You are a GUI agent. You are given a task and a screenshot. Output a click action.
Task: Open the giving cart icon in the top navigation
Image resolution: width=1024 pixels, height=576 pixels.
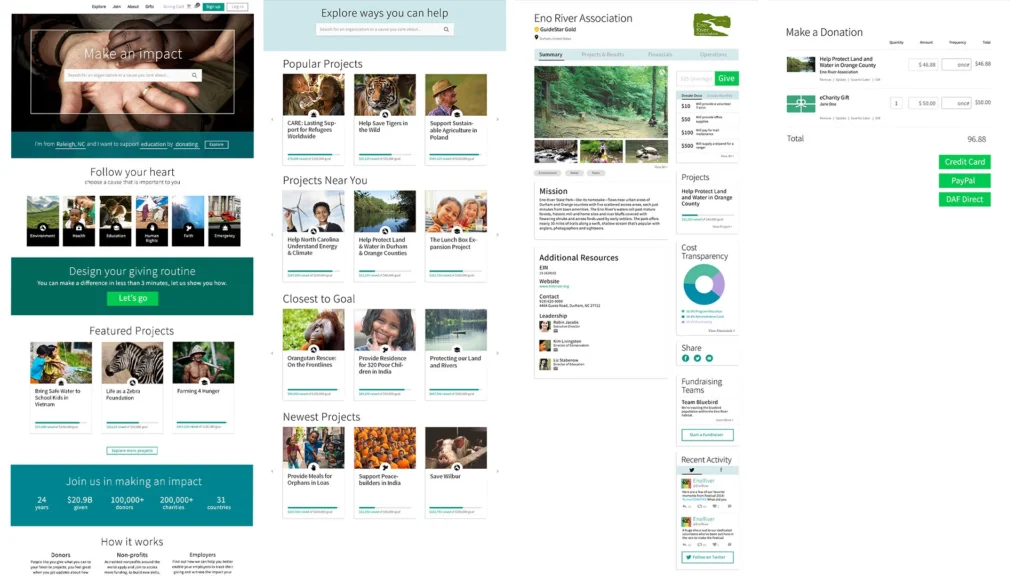(189, 7)
